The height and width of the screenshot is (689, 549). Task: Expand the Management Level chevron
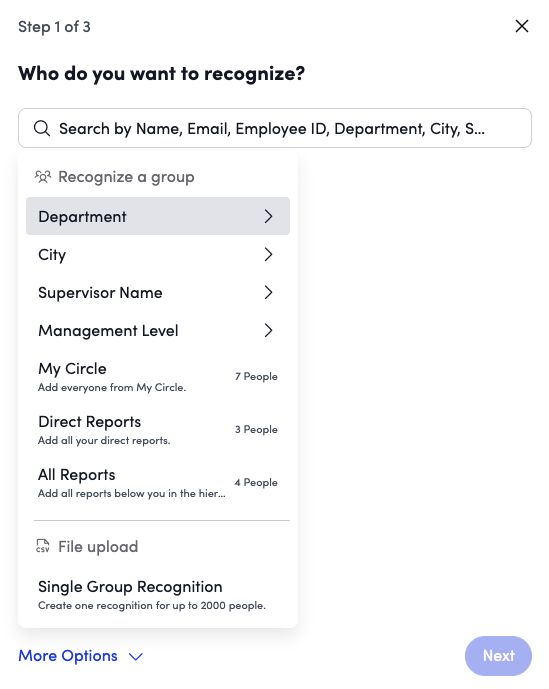[x=269, y=330]
